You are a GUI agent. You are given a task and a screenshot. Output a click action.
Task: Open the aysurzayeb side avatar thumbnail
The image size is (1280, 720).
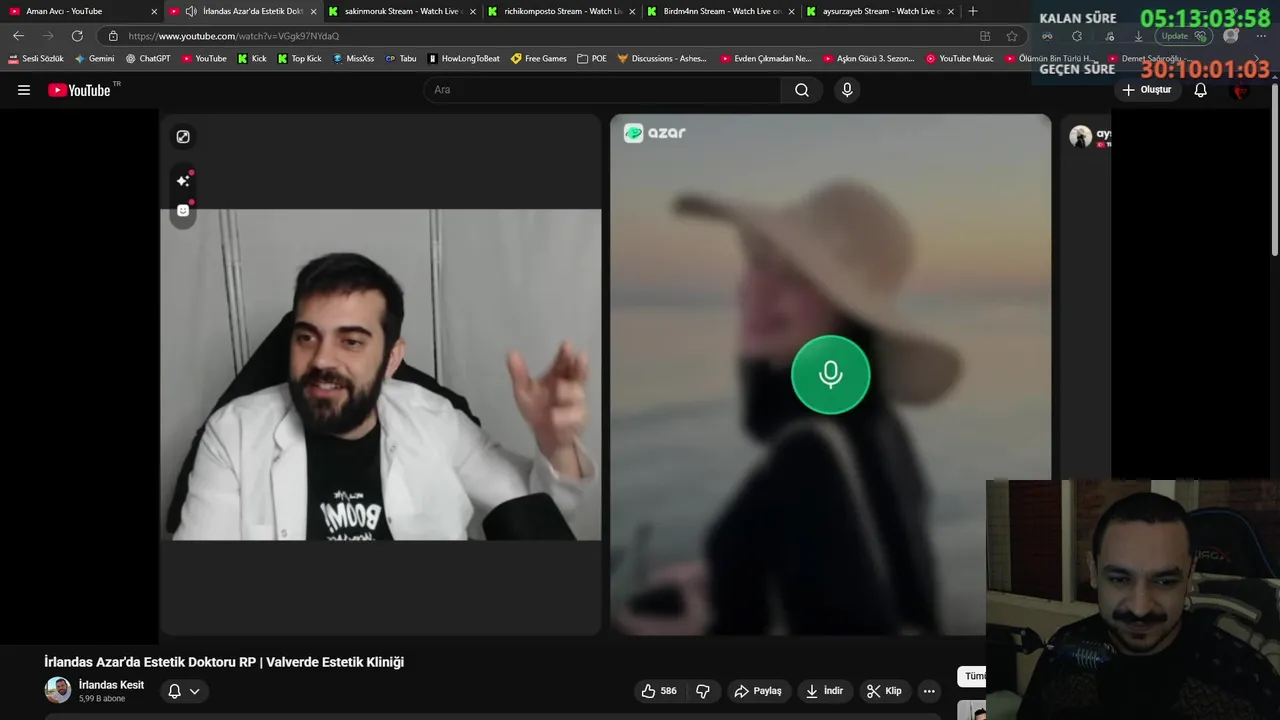click(1080, 137)
